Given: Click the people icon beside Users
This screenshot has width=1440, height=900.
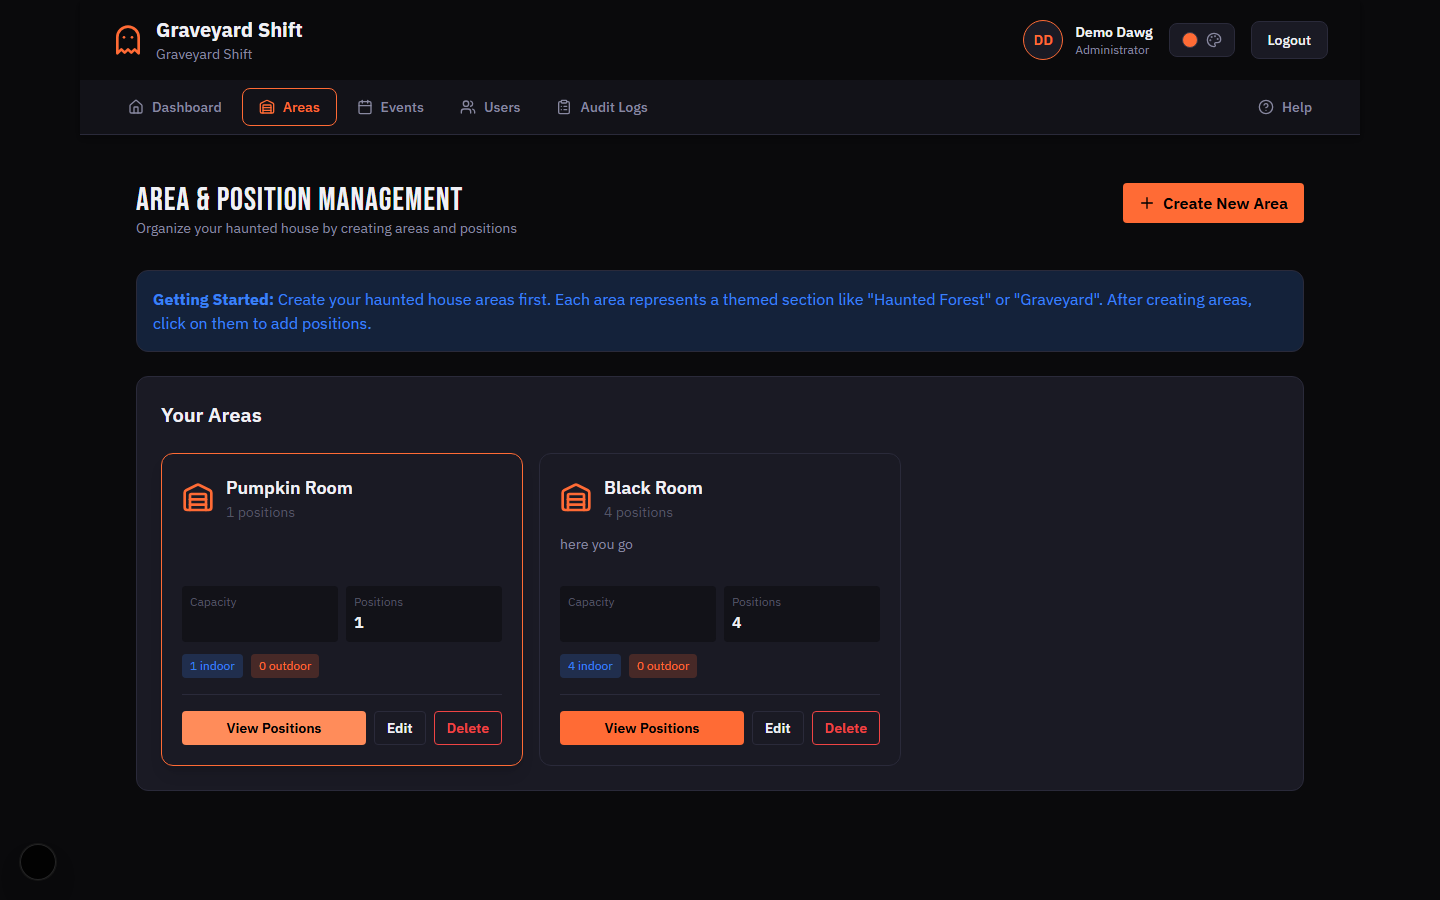Looking at the screenshot, I should [467, 106].
